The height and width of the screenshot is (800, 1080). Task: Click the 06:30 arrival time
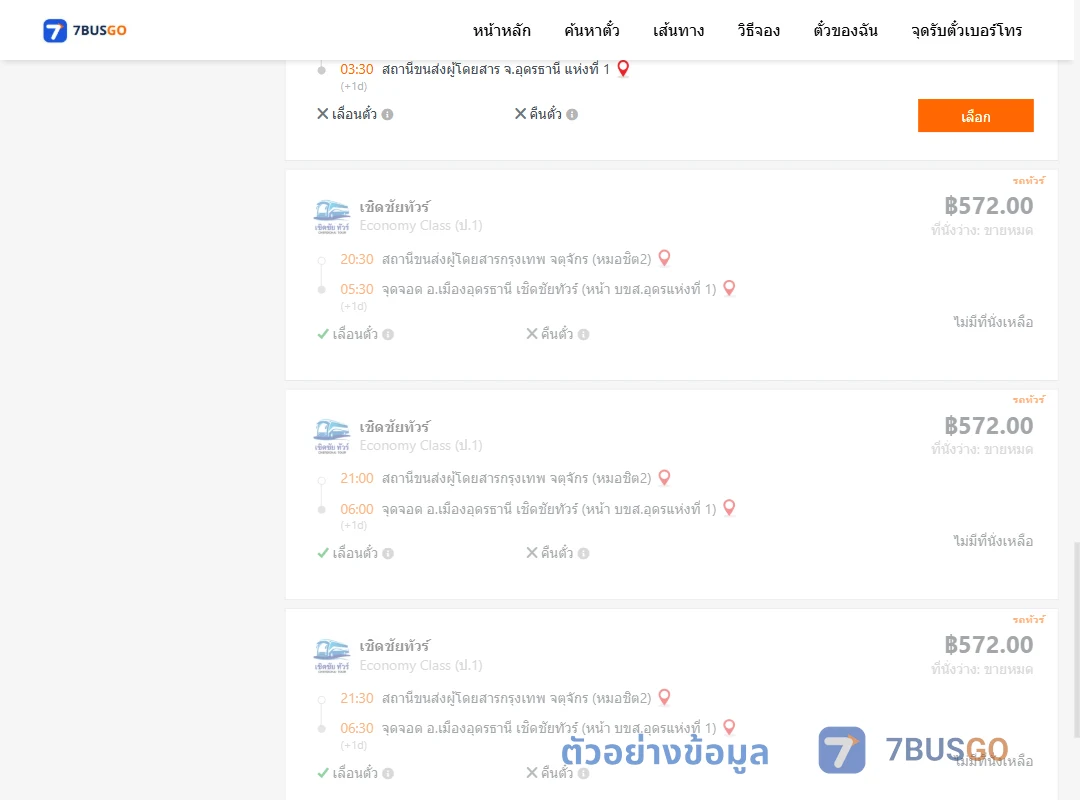click(357, 728)
